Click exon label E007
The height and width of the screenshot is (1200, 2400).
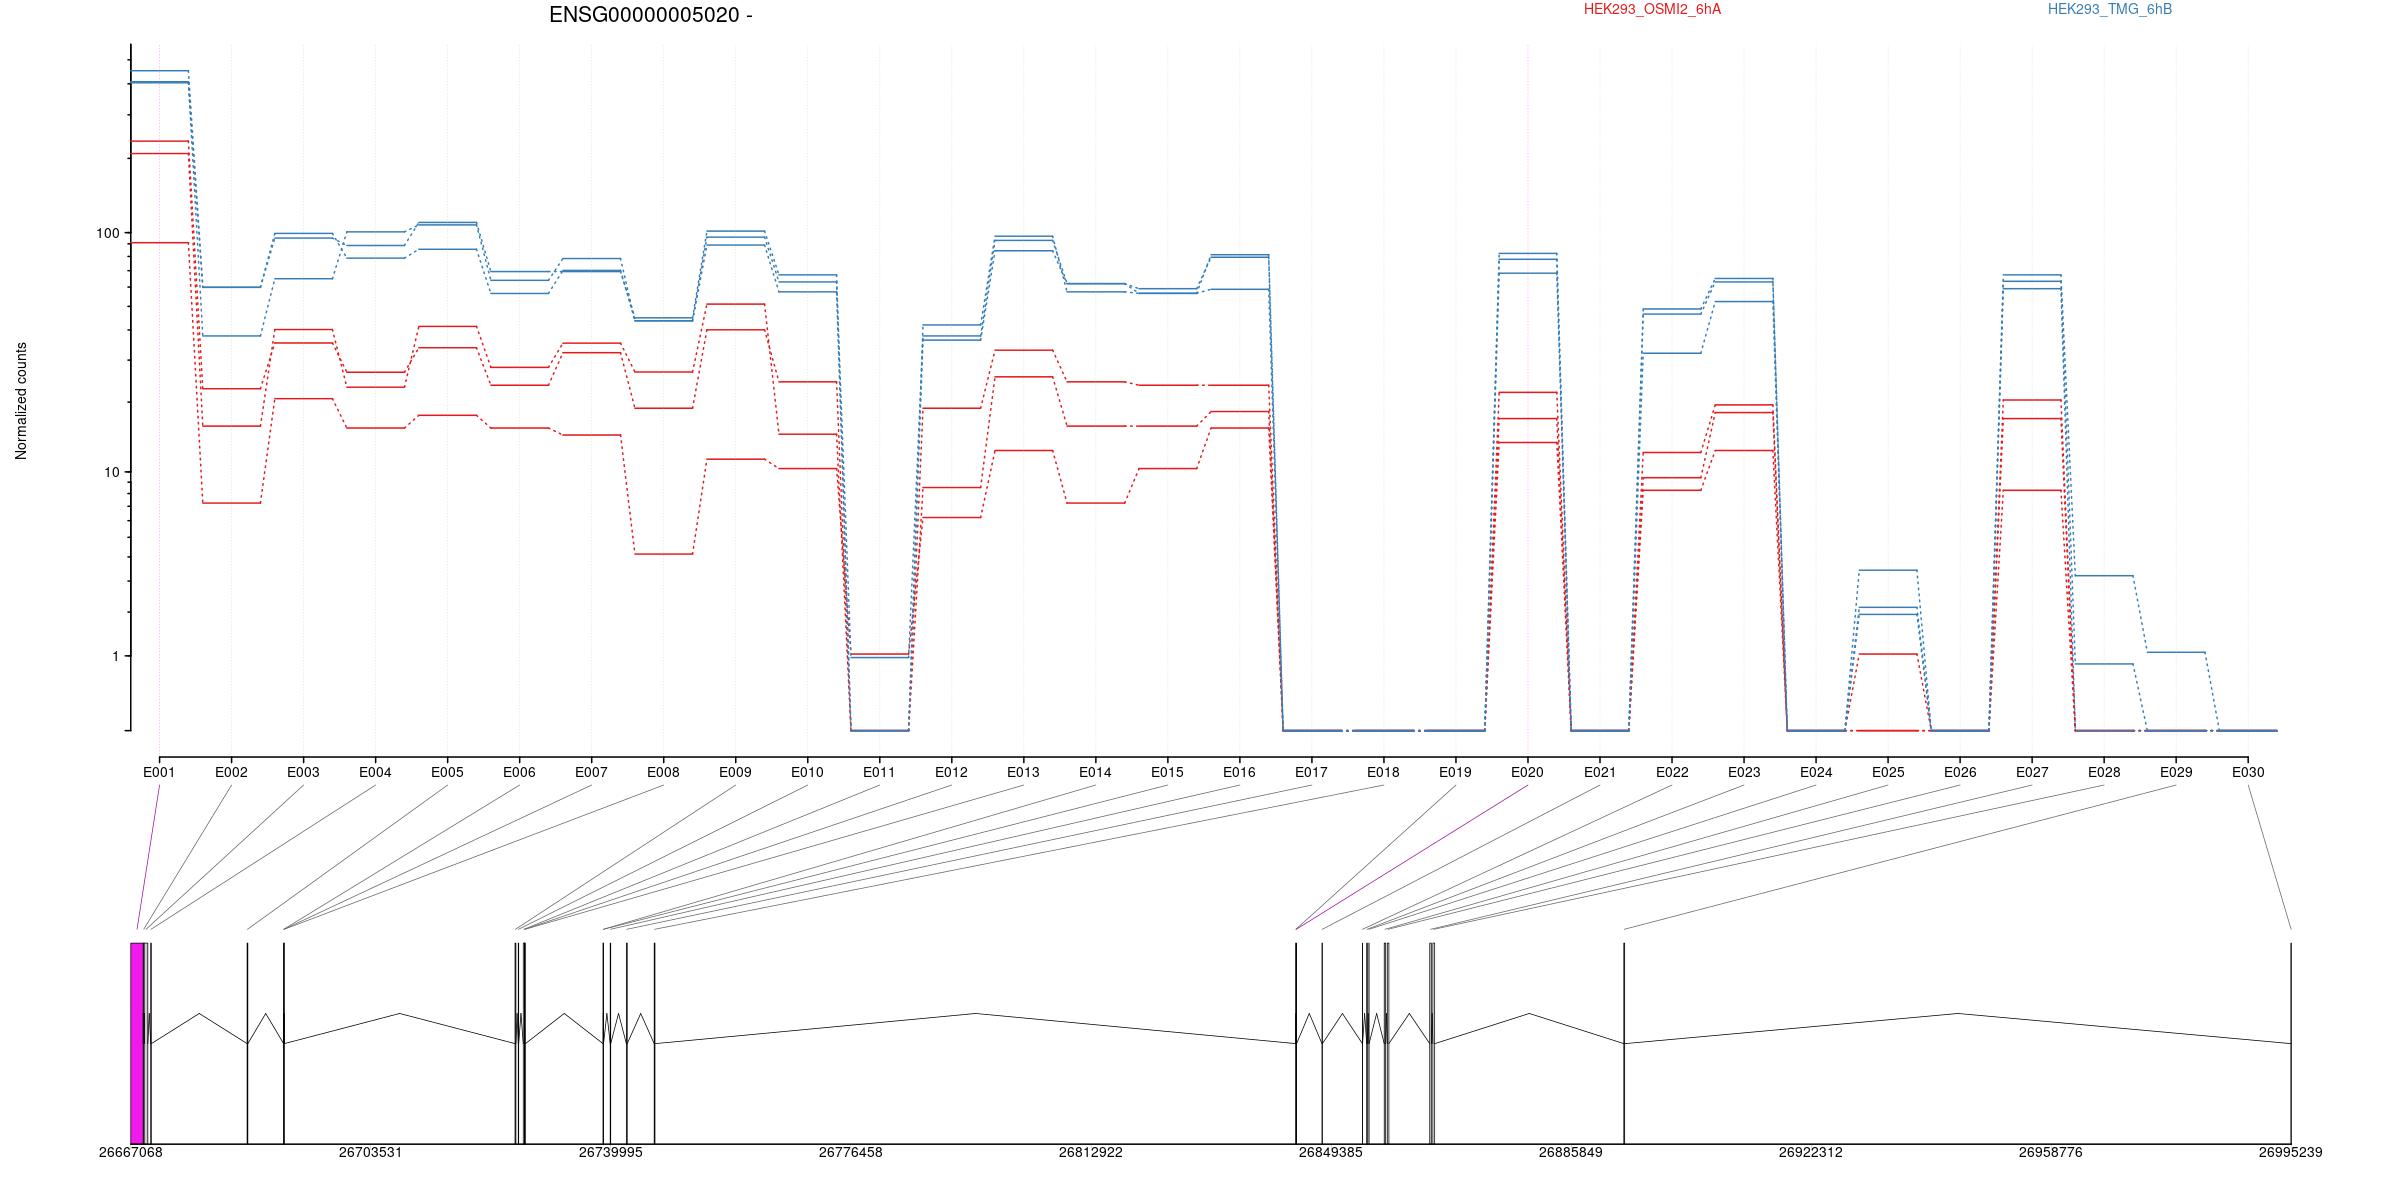[591, 772]
